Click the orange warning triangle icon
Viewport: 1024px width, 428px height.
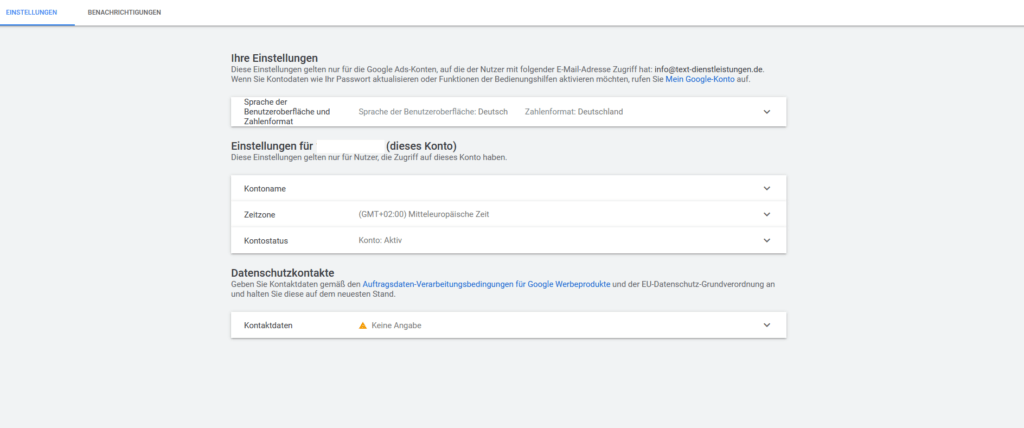coord(363,325)
